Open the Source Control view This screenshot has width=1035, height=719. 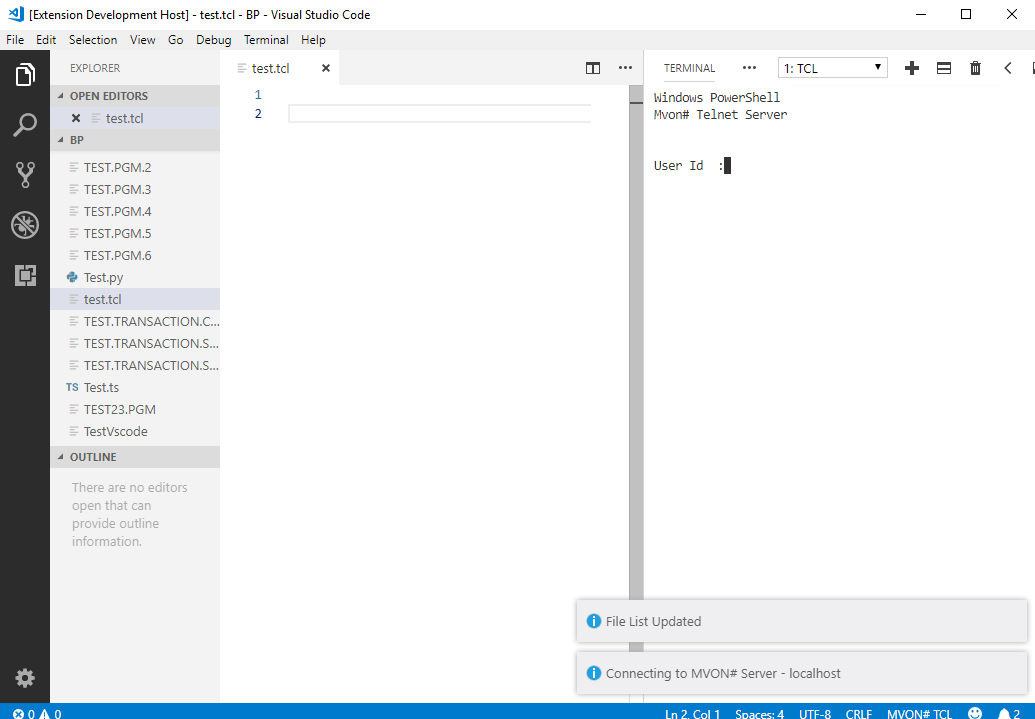[x=24, y=174]
